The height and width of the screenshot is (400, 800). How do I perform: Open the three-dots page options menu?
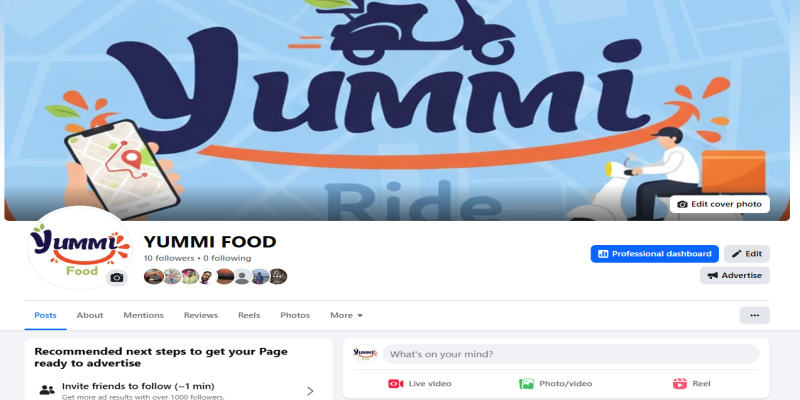[755, 315]
